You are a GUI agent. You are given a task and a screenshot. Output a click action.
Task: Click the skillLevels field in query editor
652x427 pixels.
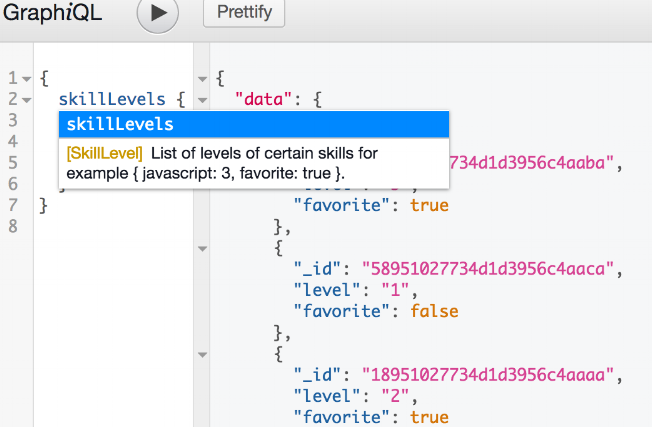[111, 99]
